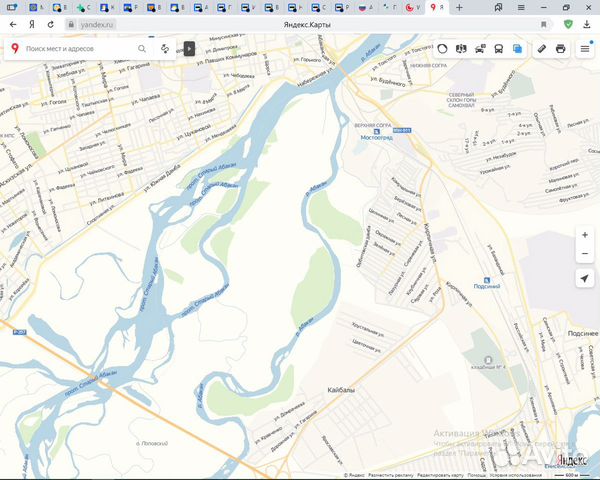Screen dimensions: 600x480
Task: Zoom out the map with minus
Action: coord(585,253)
